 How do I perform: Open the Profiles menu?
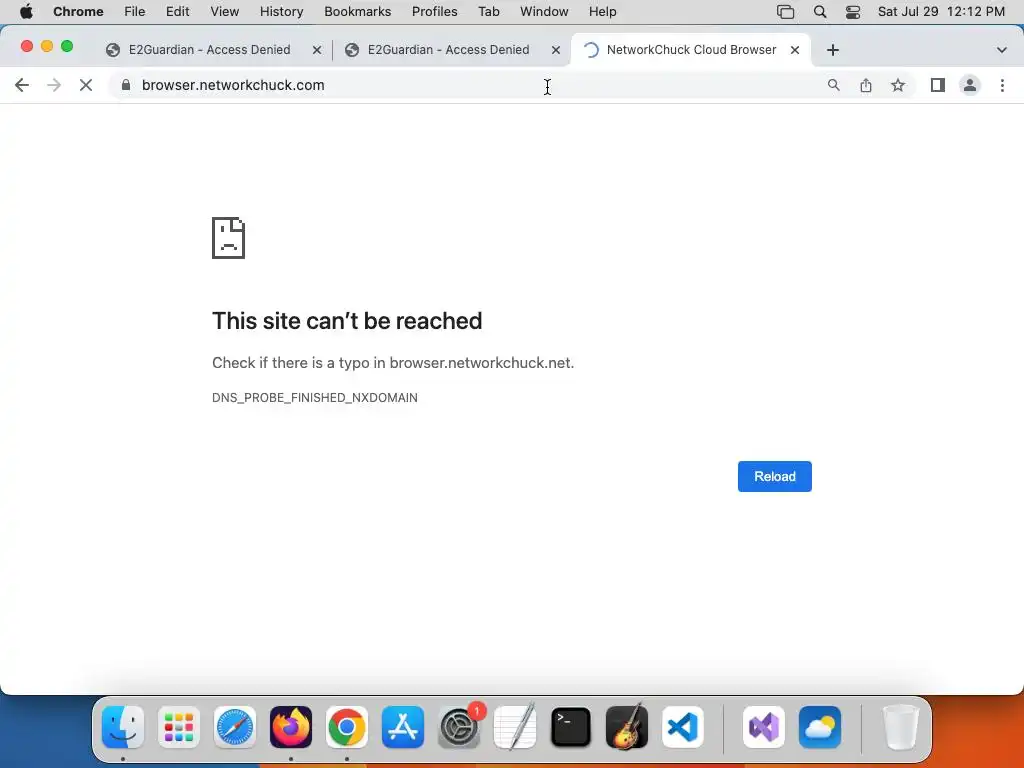click(x=434, y=12)
